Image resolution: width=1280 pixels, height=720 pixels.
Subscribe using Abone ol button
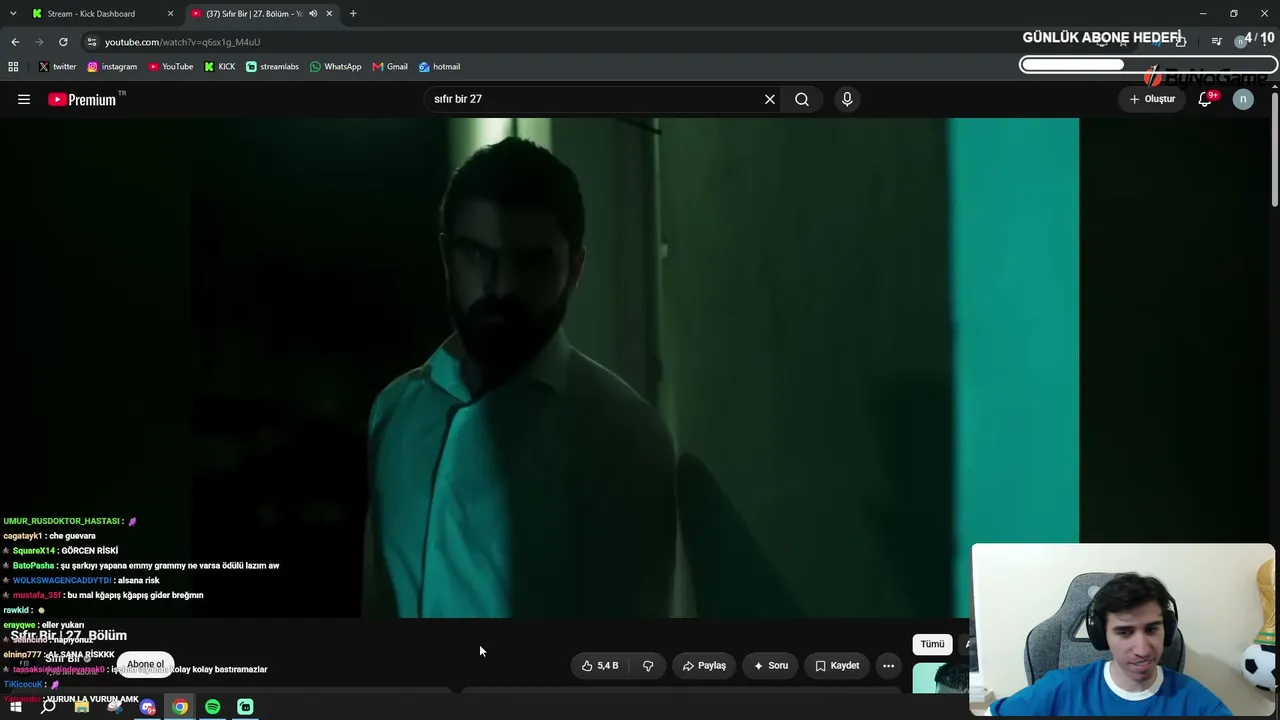(145, 664)
